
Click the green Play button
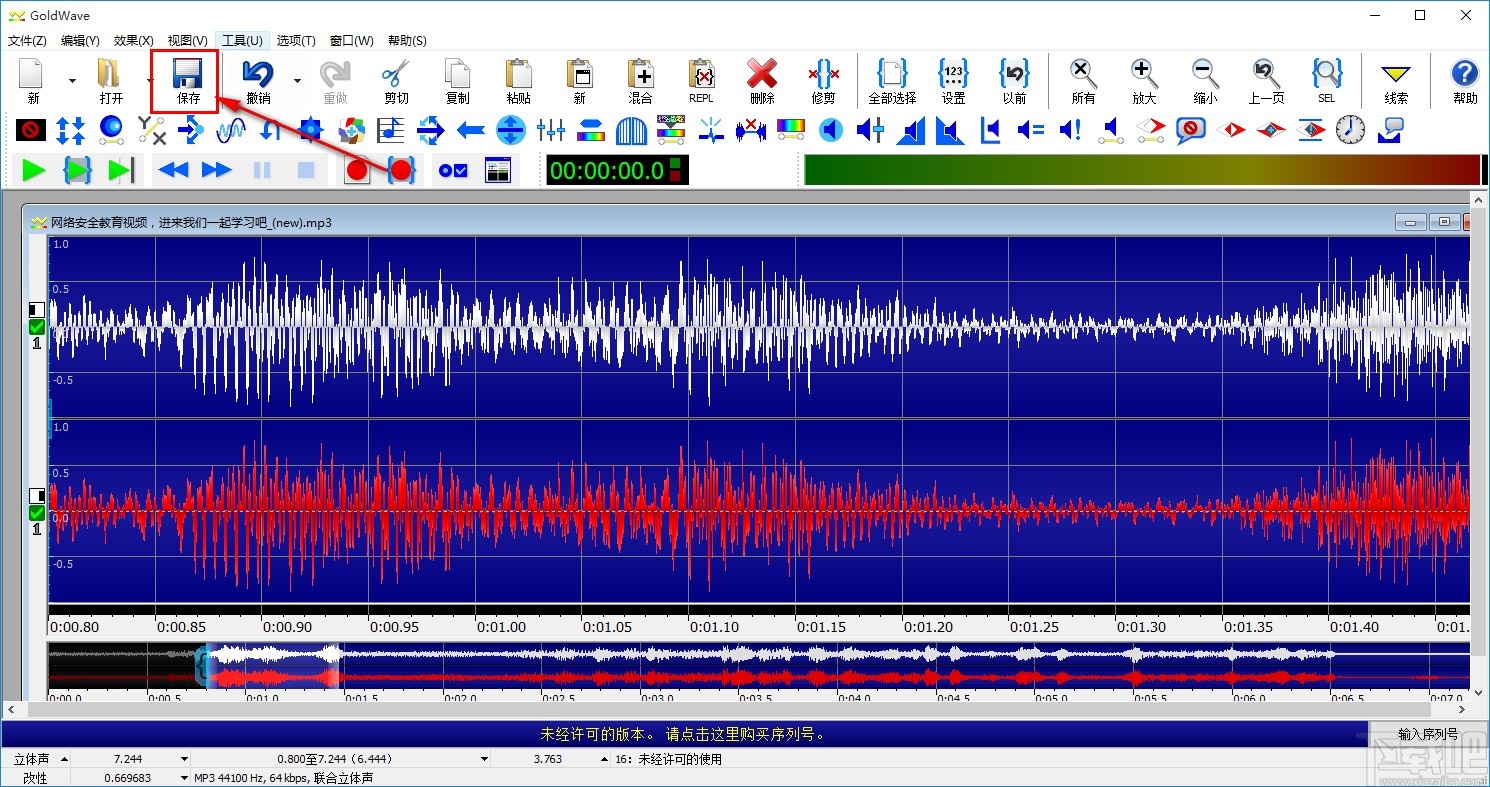[x=34, y=171]
